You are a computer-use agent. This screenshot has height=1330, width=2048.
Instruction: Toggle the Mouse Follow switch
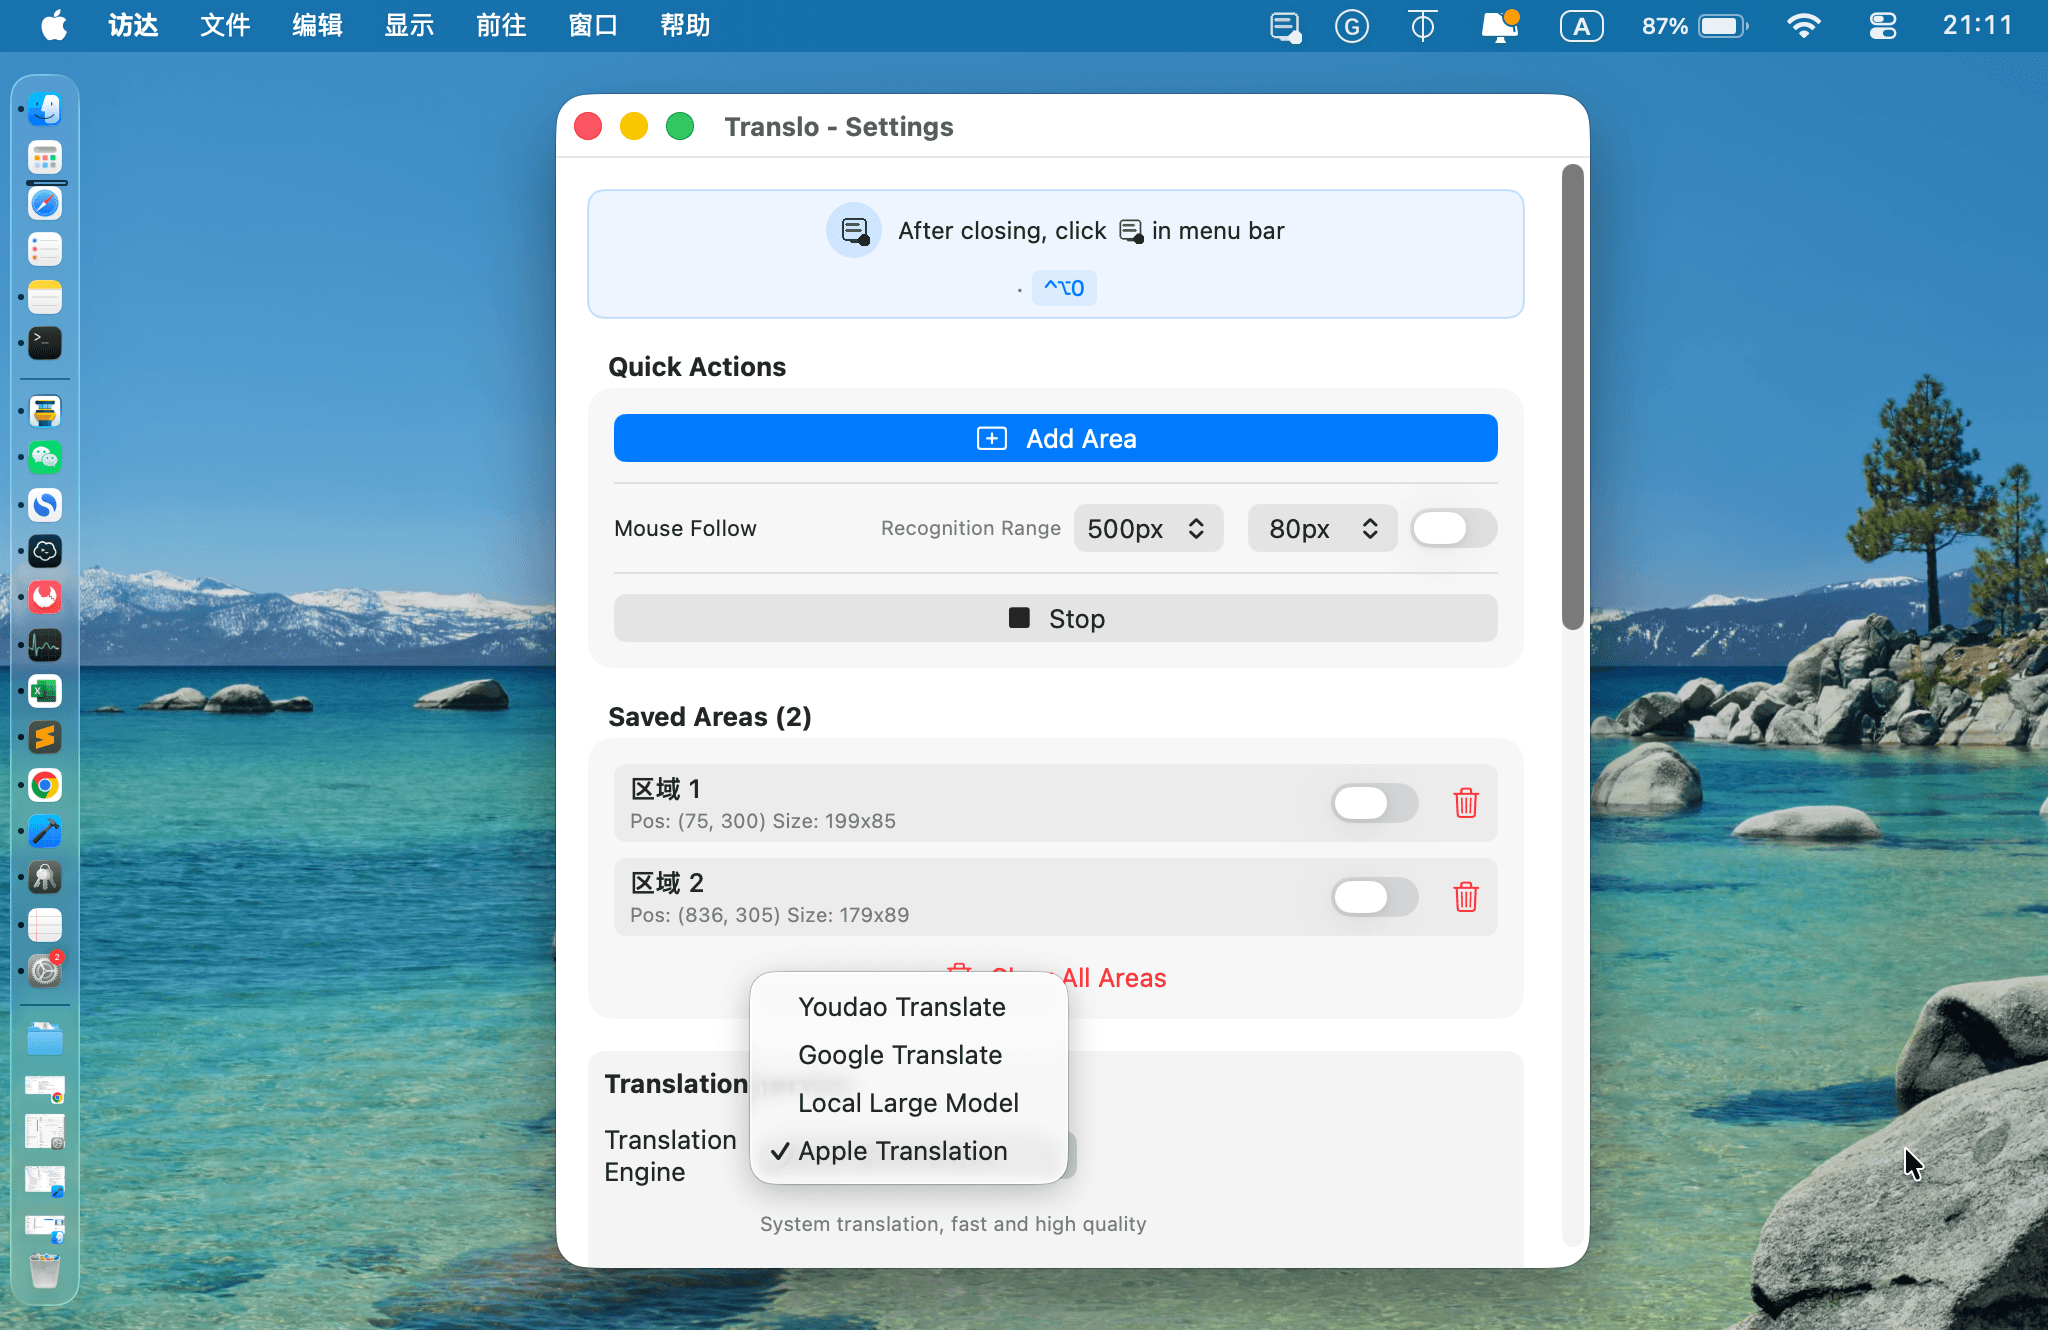click(1454, 528)
